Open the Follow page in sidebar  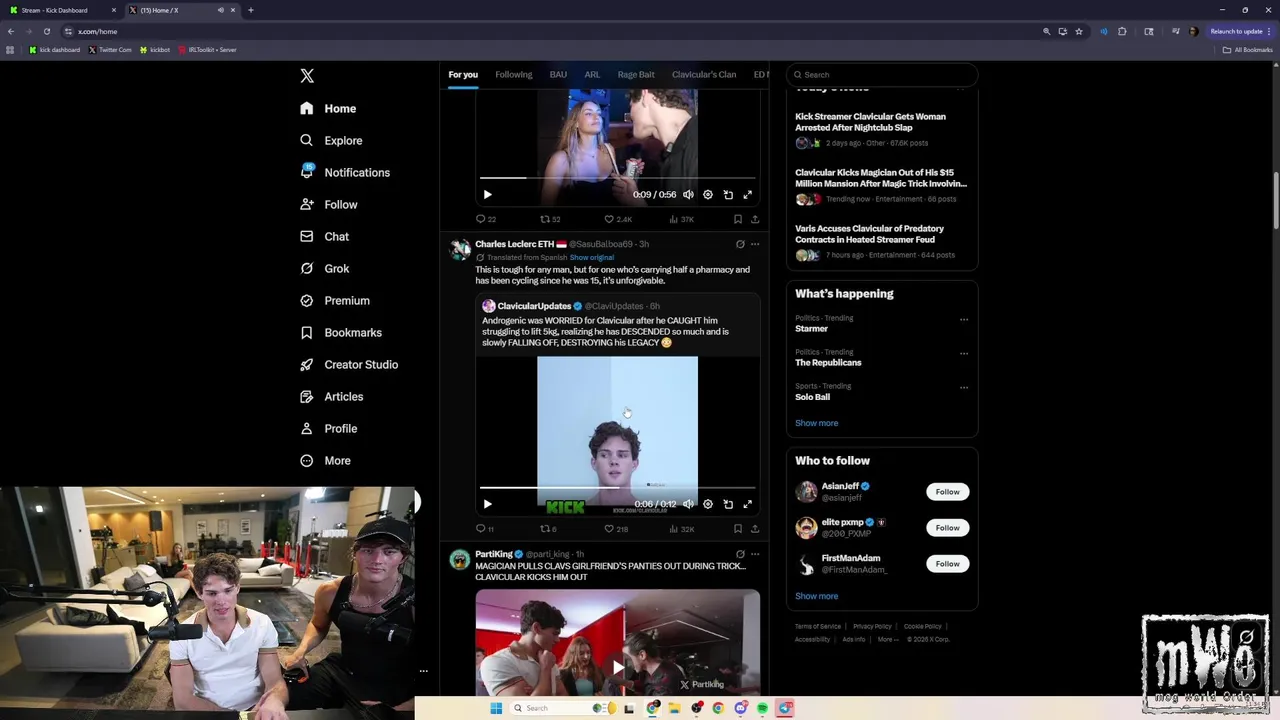pyautogui.click(x=329, y=205)
